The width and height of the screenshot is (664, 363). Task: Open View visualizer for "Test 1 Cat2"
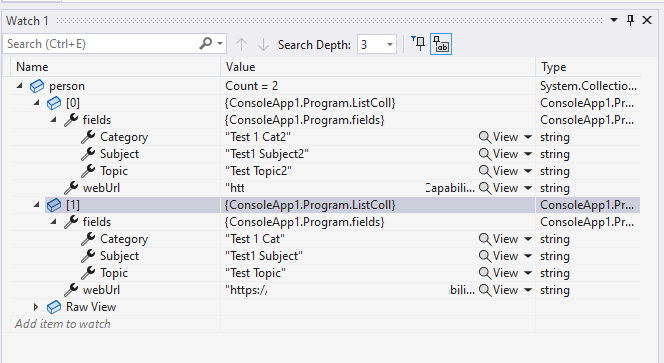(498, 137)
